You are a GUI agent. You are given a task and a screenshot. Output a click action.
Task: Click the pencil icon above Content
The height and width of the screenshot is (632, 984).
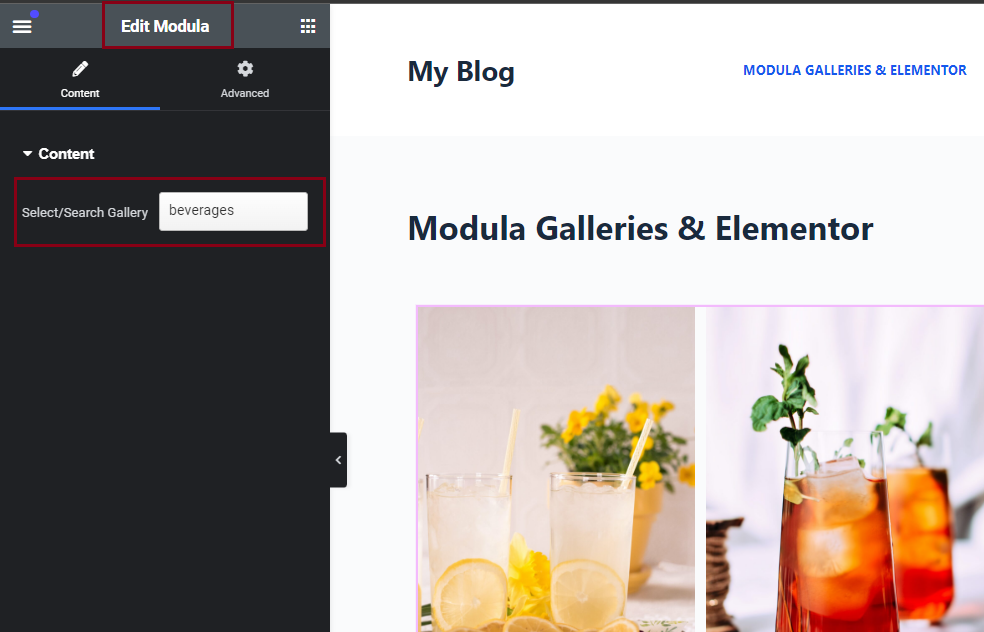[x=80, y=68]
